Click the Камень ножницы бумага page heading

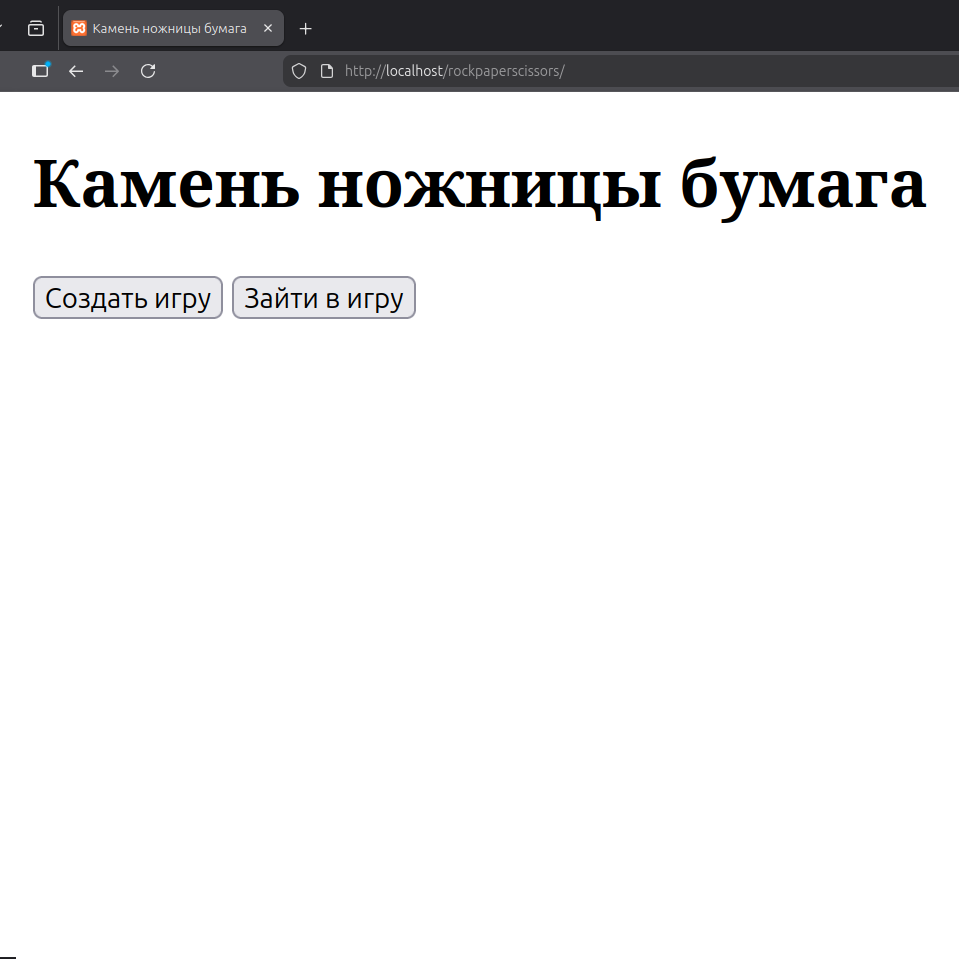pos(479,184)
